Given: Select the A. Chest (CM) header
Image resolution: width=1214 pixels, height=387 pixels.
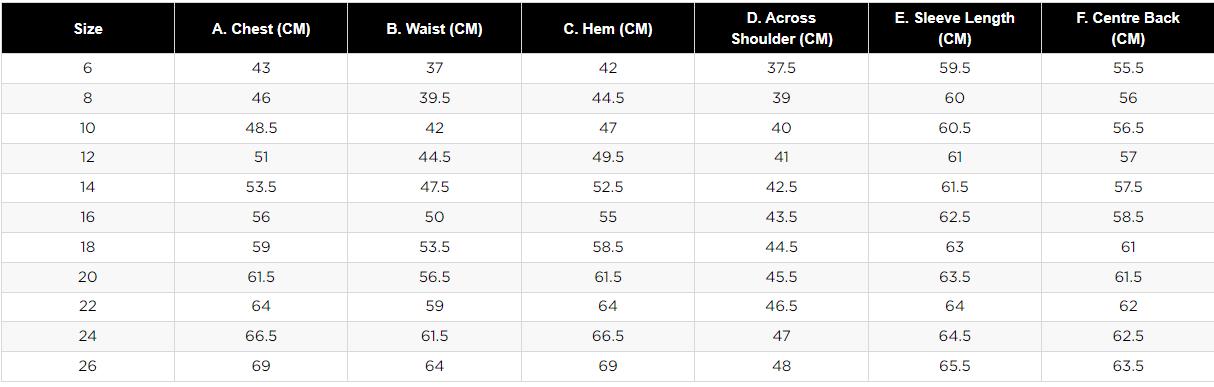Looking at the screenshot, I should click(261, 29).
